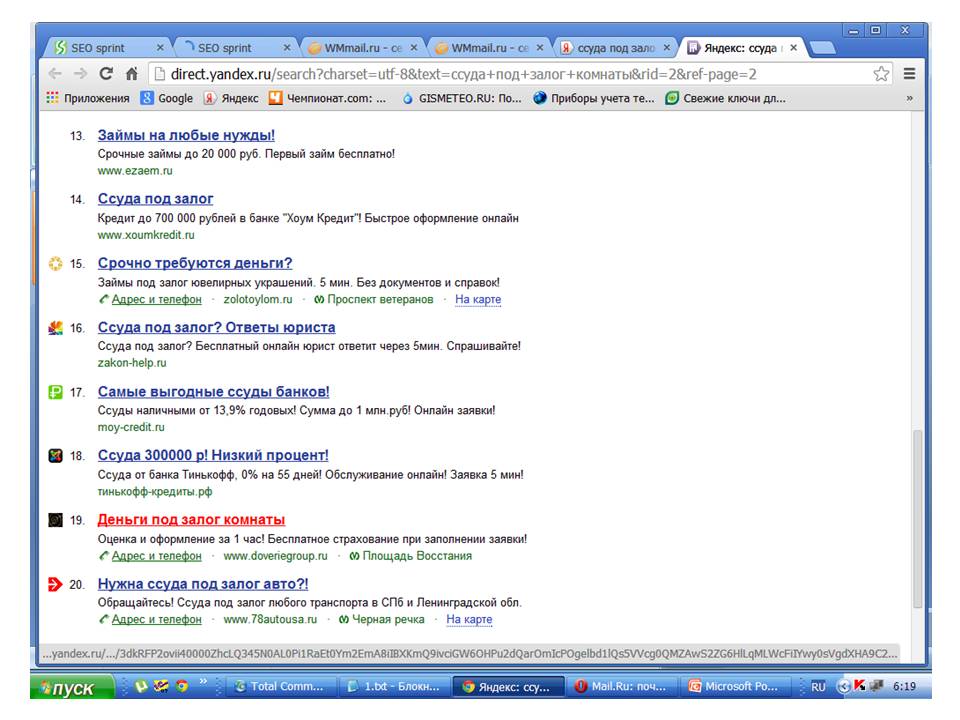Screen dimensions: 960x720
Task: Go back with the browser back arrow
Action: pyautogui.click(x=55, y=74)
